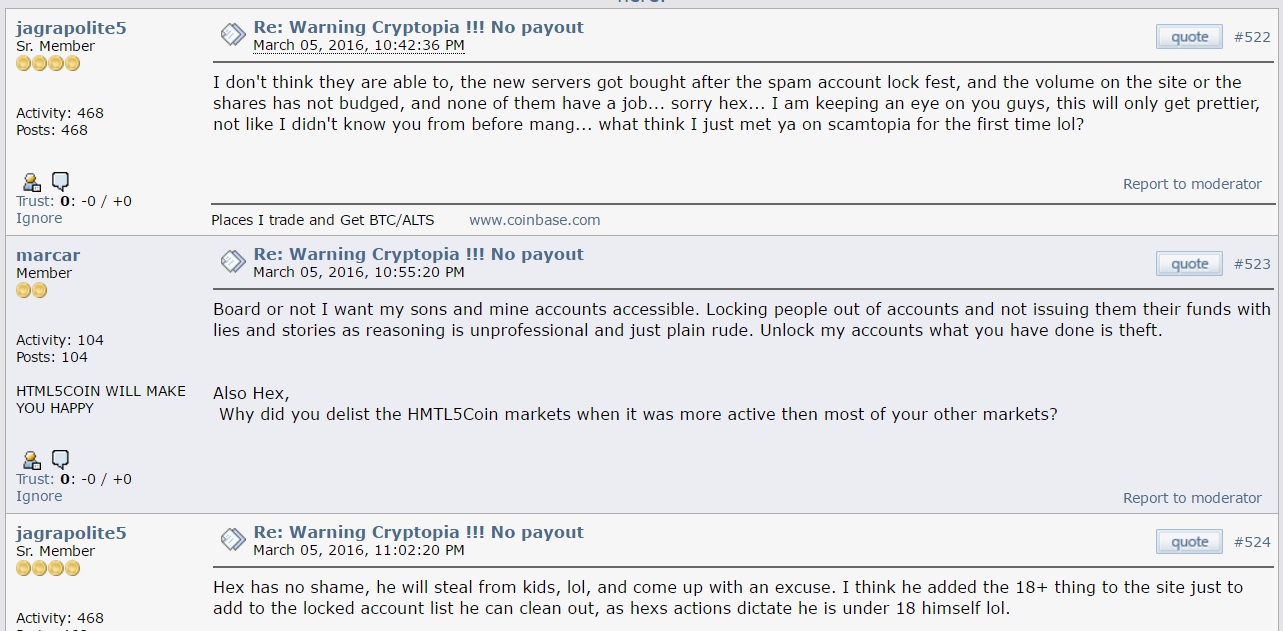Click the message icon beside the post #524 title
This screenshot has height=631, width=1283.
[232, 540]
